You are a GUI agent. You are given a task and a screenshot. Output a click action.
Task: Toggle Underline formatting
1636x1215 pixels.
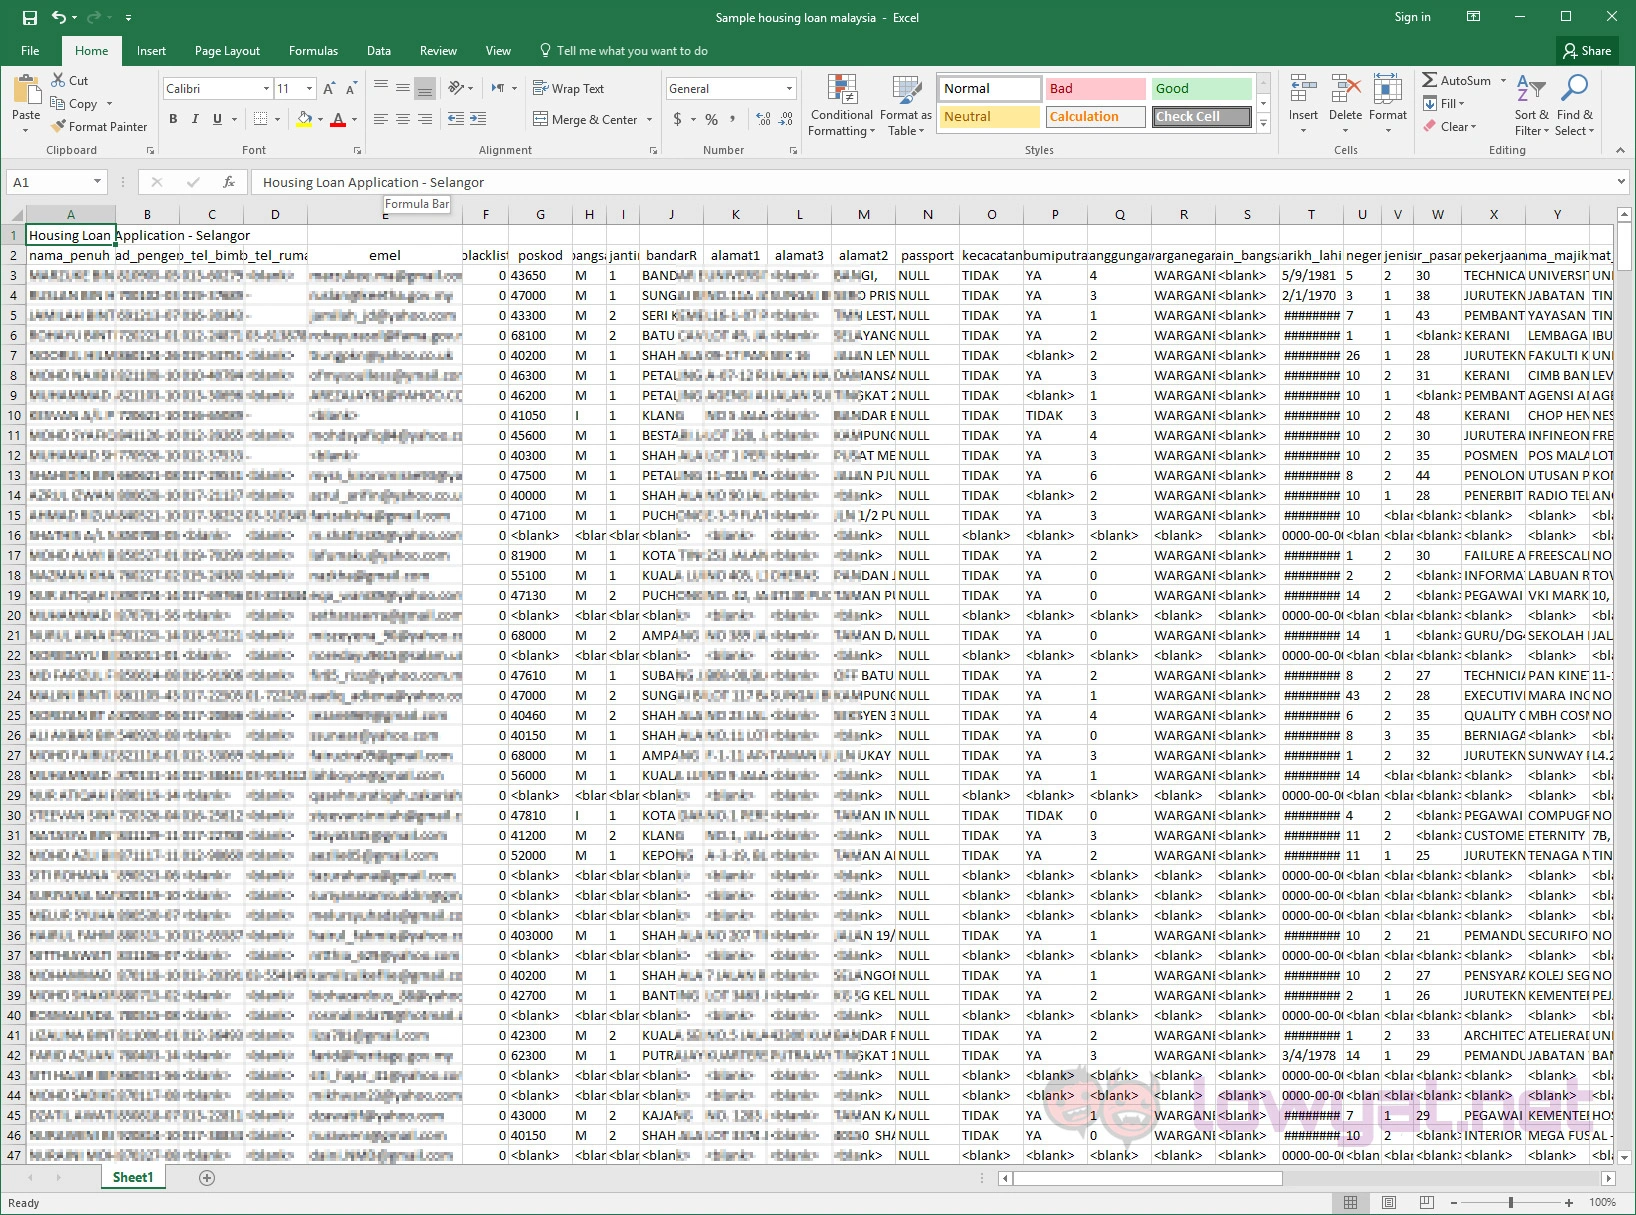(217, 119)
